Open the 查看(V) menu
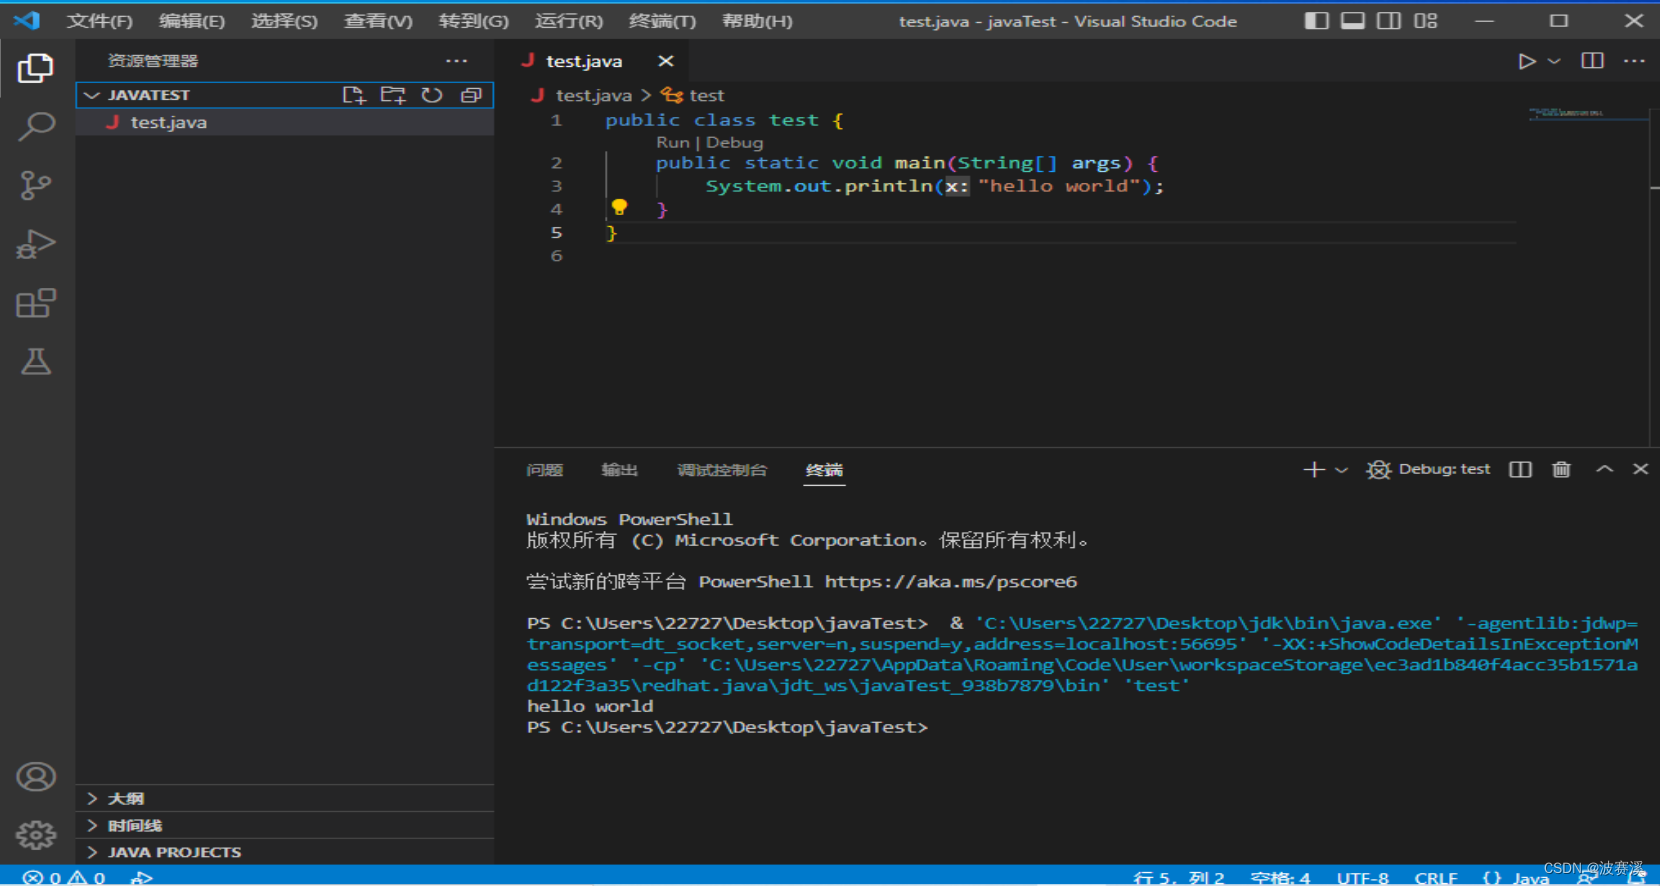Viewport: 1660px width, 886px height. point(378,21)
